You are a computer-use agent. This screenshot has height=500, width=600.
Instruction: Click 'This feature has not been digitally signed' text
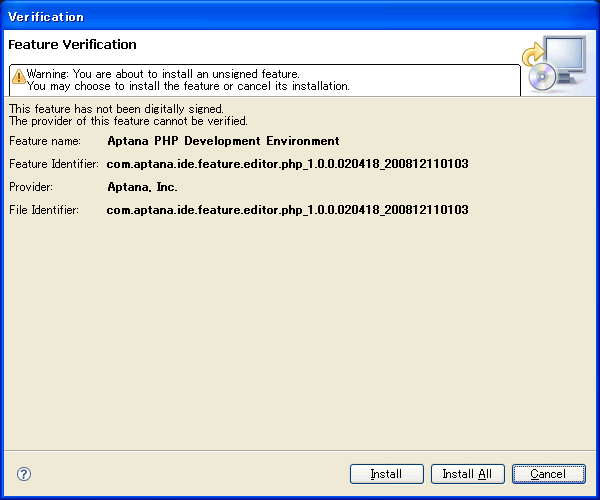(116, 109)
